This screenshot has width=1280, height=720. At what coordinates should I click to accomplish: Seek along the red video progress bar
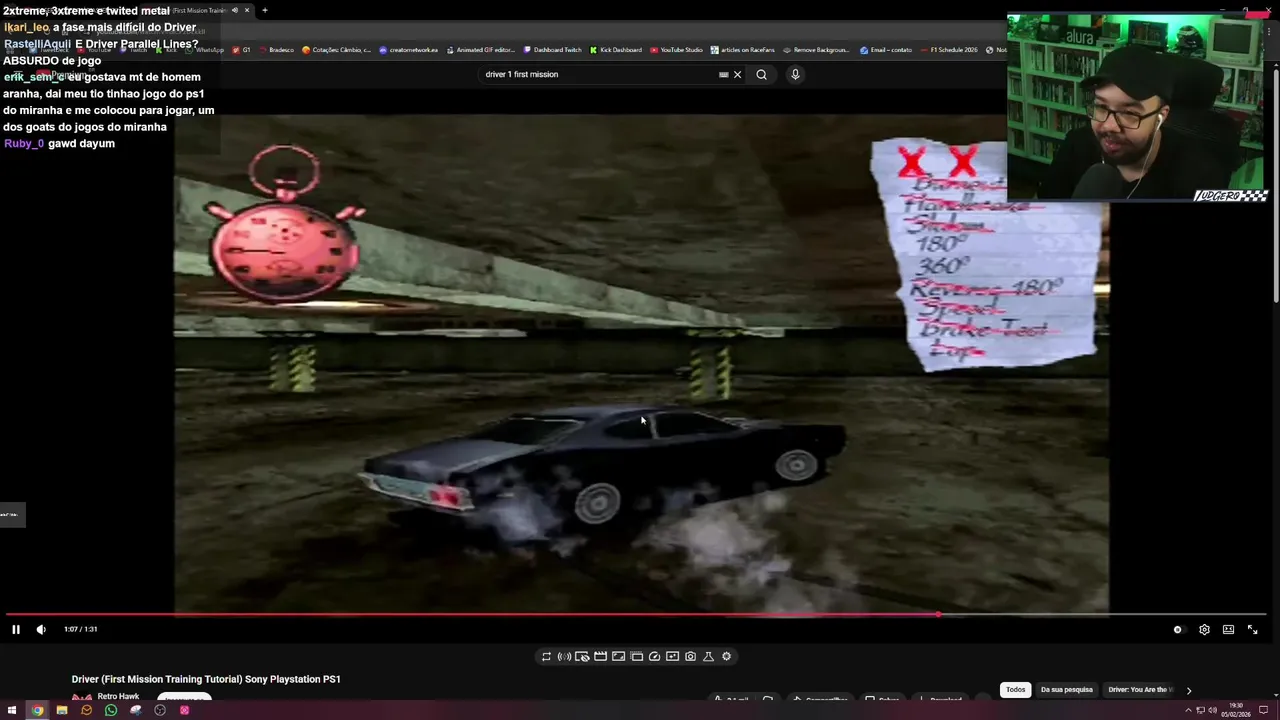636,614
